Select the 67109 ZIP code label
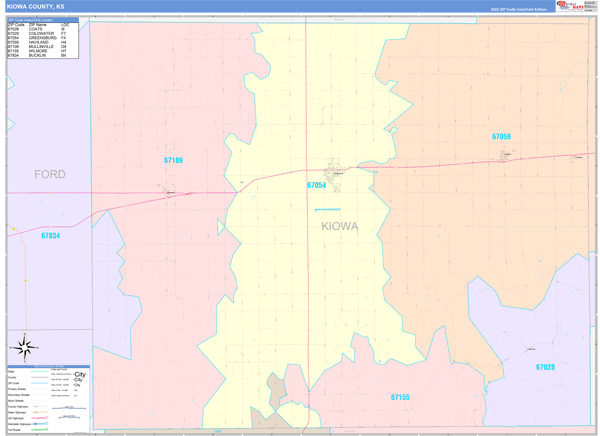 point(173,160)
